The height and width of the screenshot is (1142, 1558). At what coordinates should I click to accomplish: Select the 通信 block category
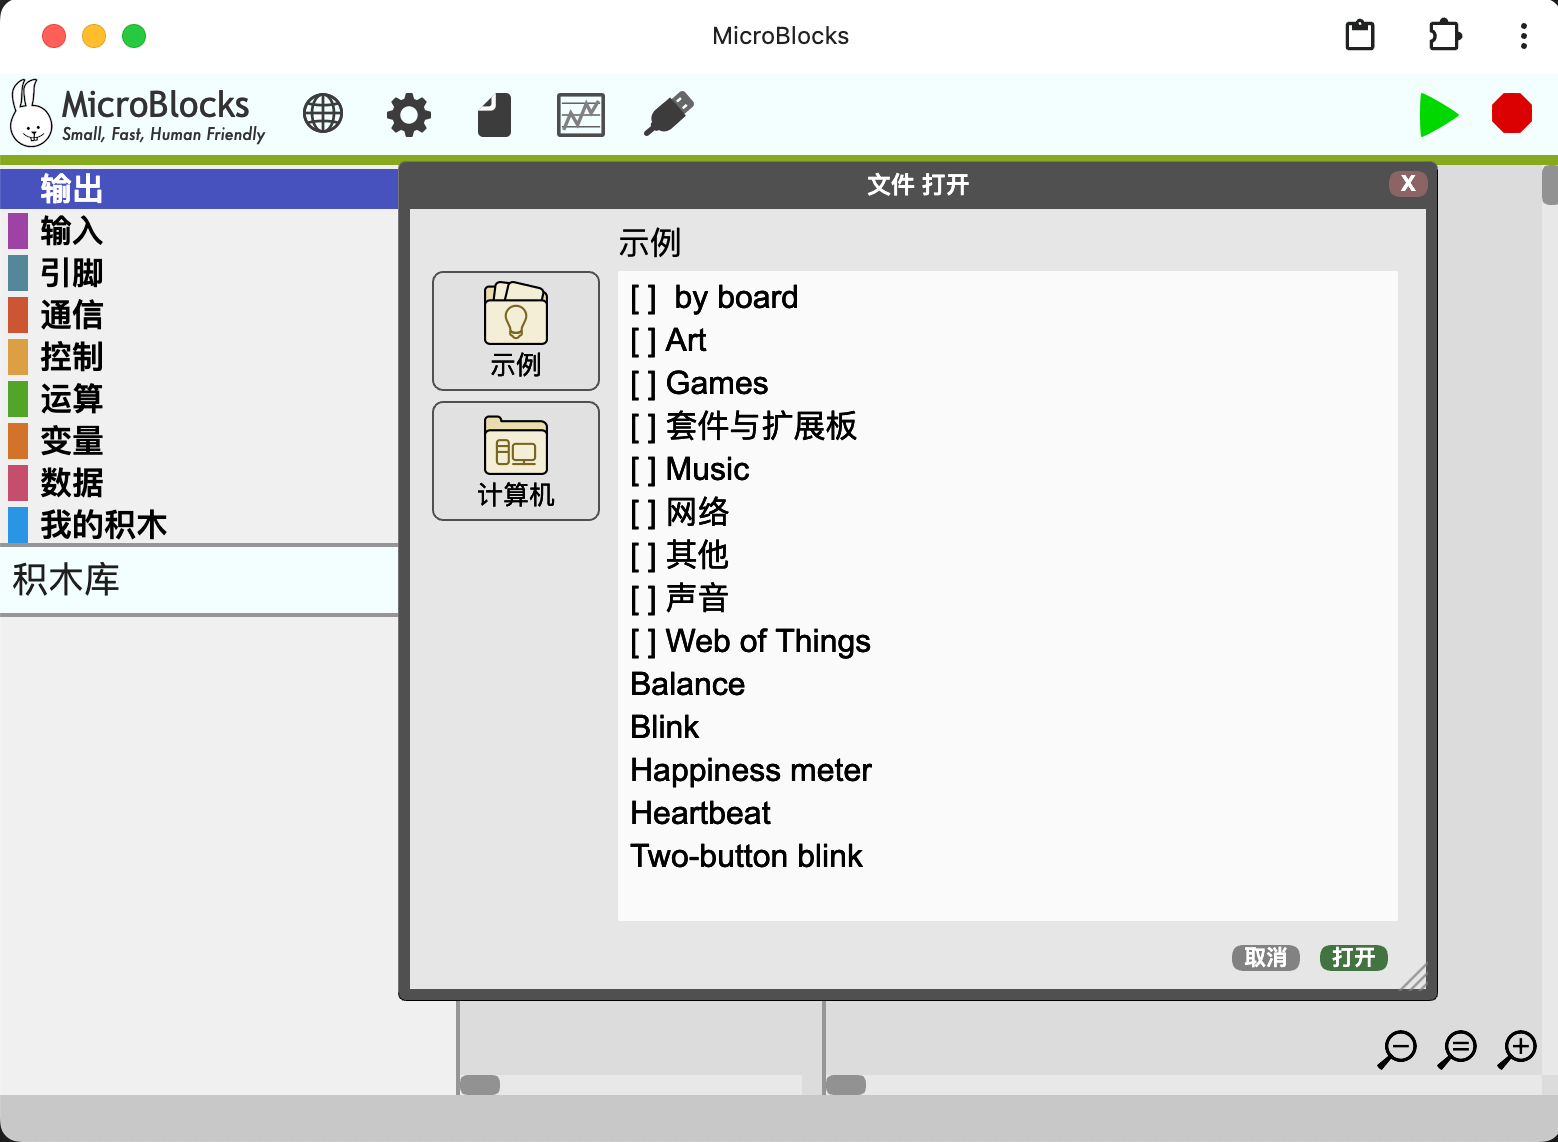[x=200, y=315]
